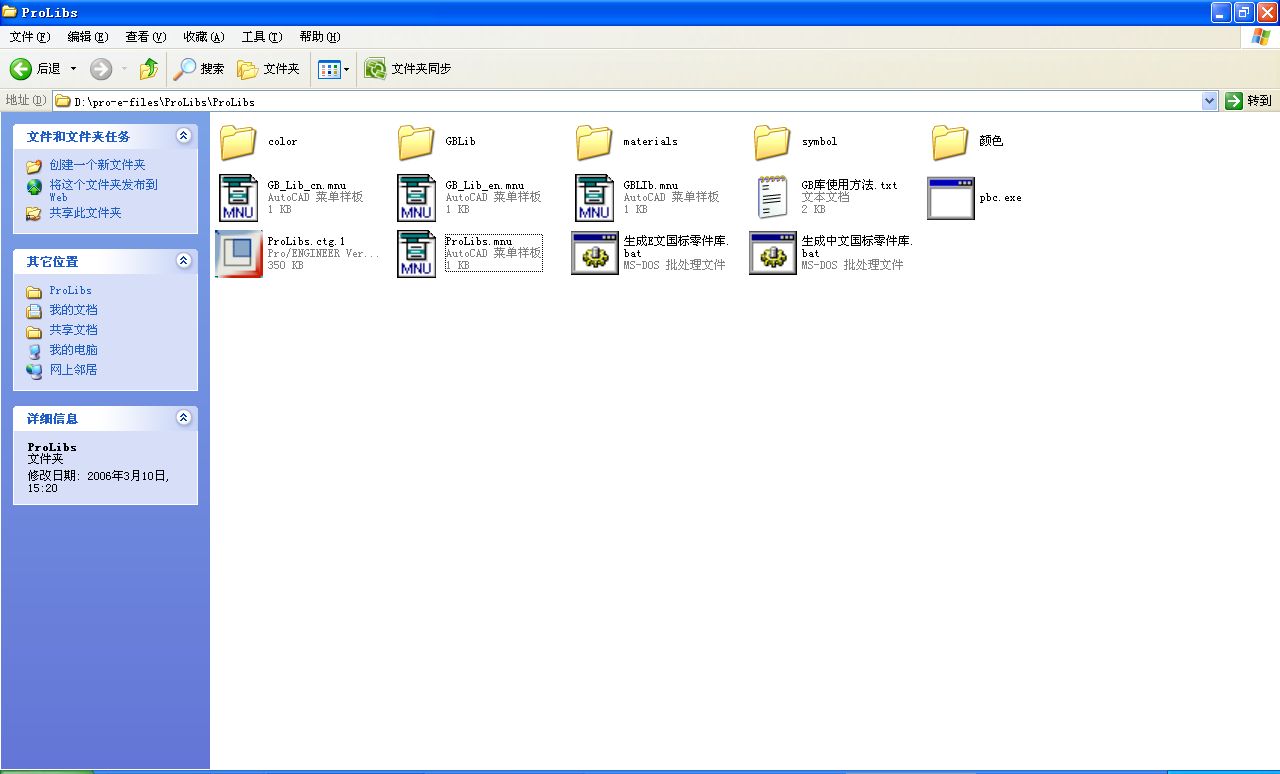Select the 生成E文国标零件库.bat icon
1280x774 pixels.
[595, 254]
